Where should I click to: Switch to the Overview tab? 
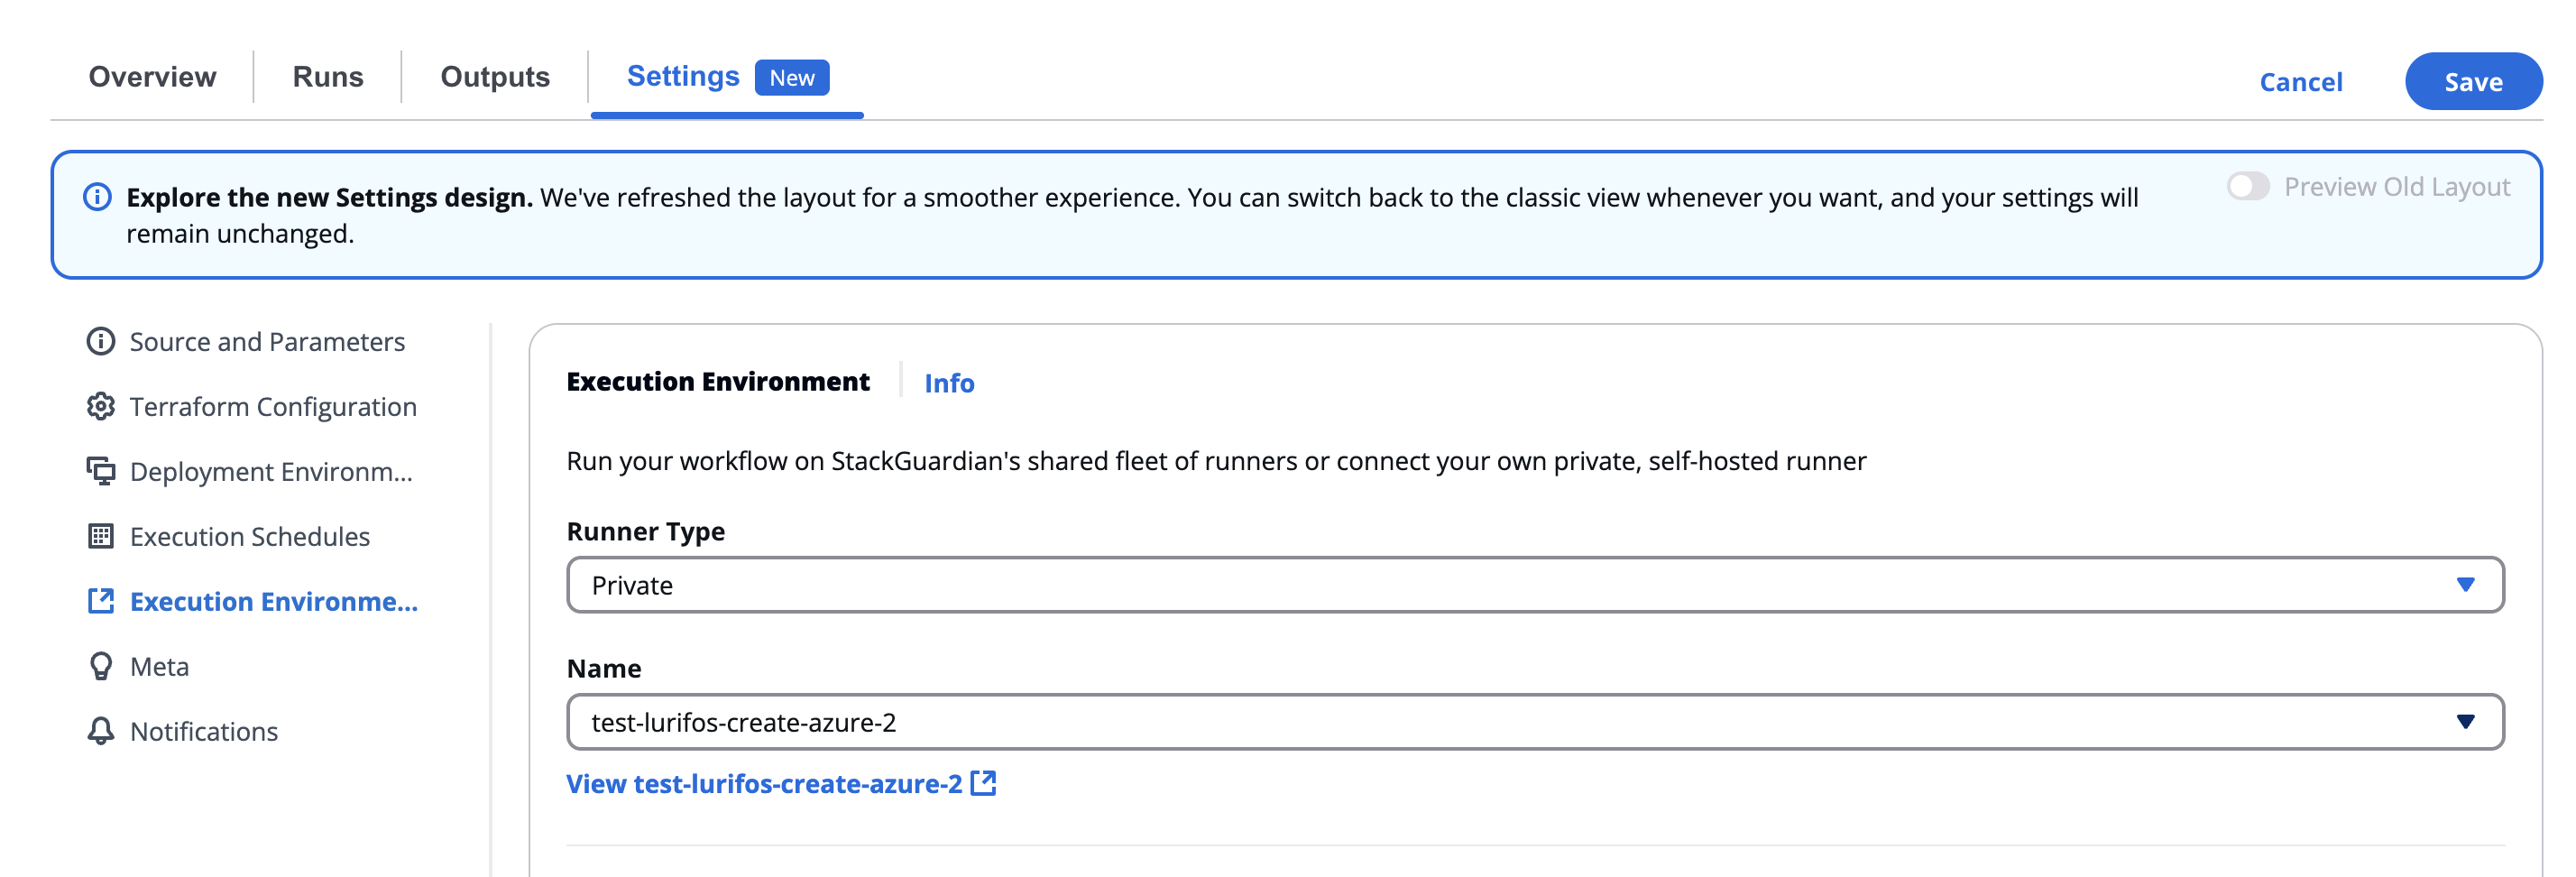pos(152,77)
